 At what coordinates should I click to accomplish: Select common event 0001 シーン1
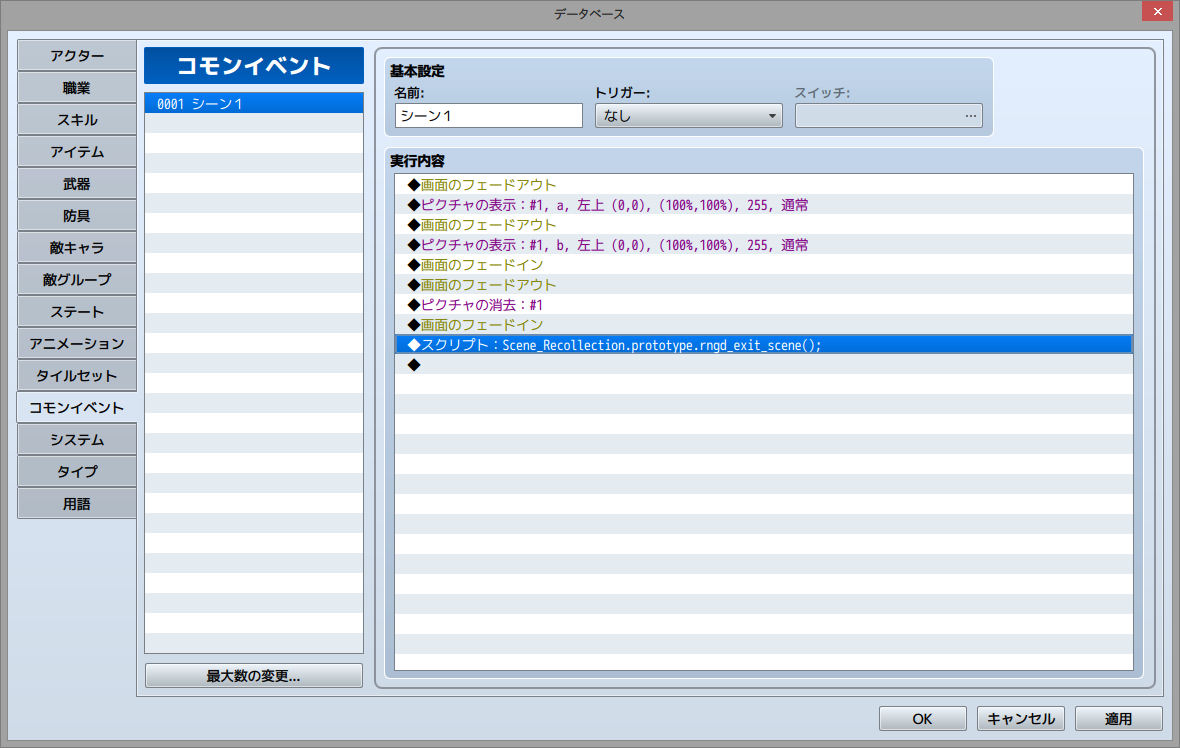pyautogui.click(x=254, y=104)
